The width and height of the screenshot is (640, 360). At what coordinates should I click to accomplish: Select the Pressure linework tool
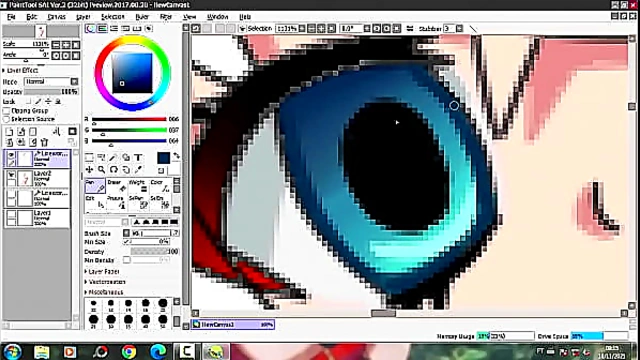(116, 202)
